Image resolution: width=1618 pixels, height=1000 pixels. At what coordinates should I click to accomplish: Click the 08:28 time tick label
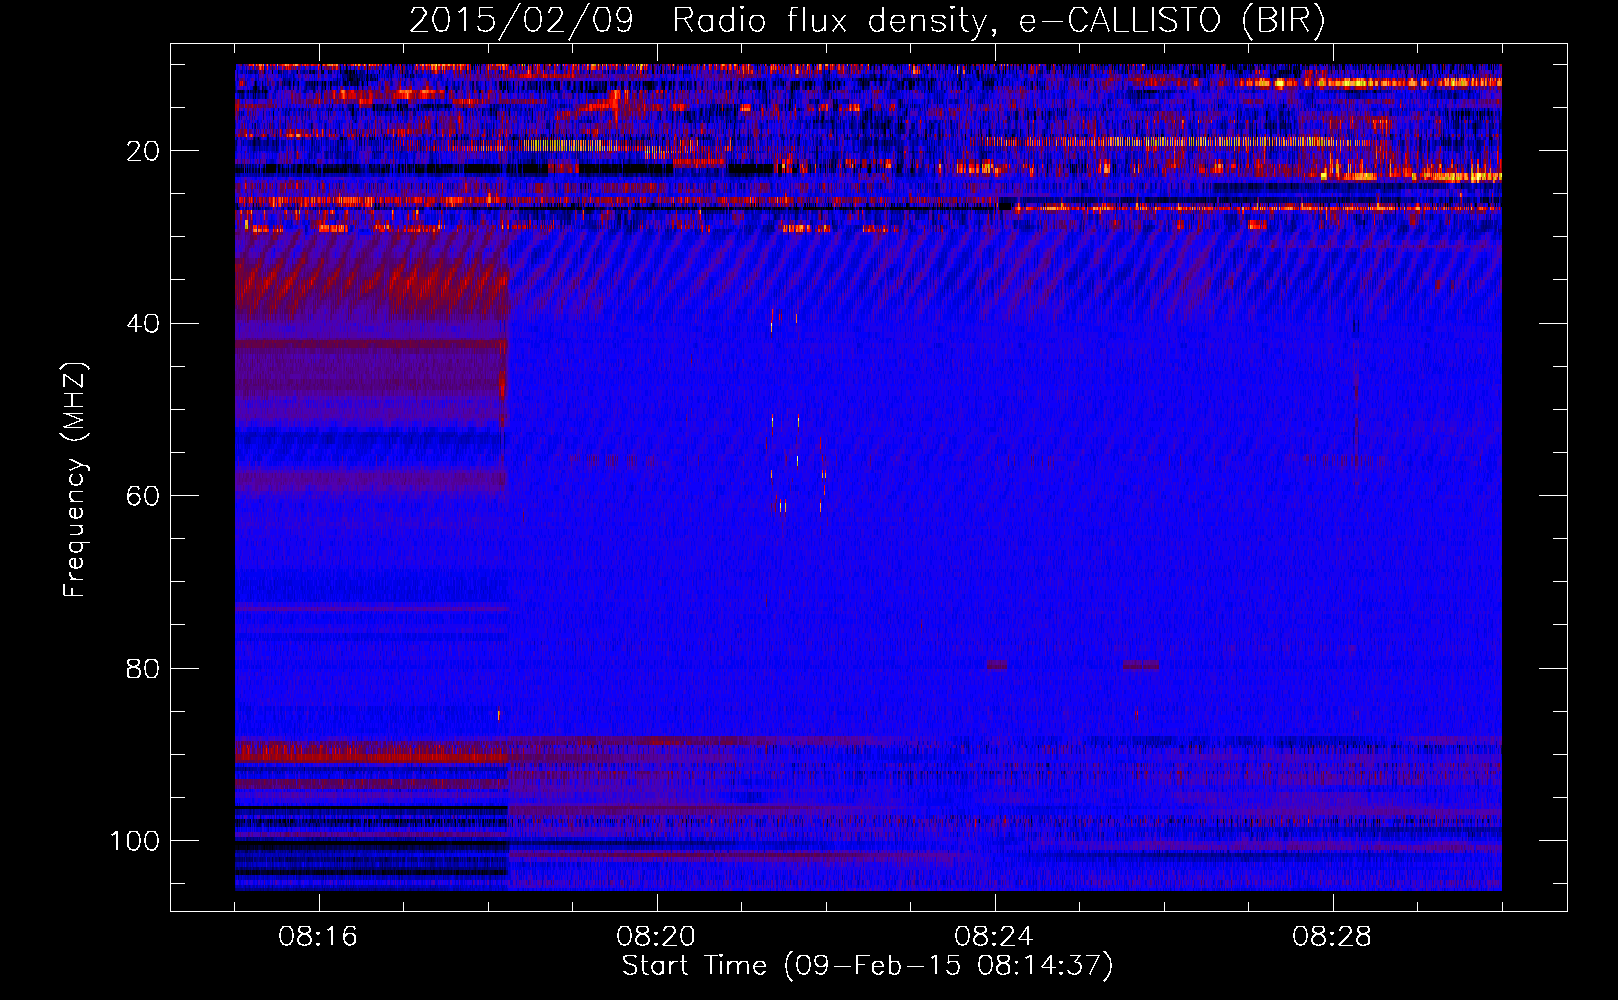pyautogui.click(x=1332, y=937)
